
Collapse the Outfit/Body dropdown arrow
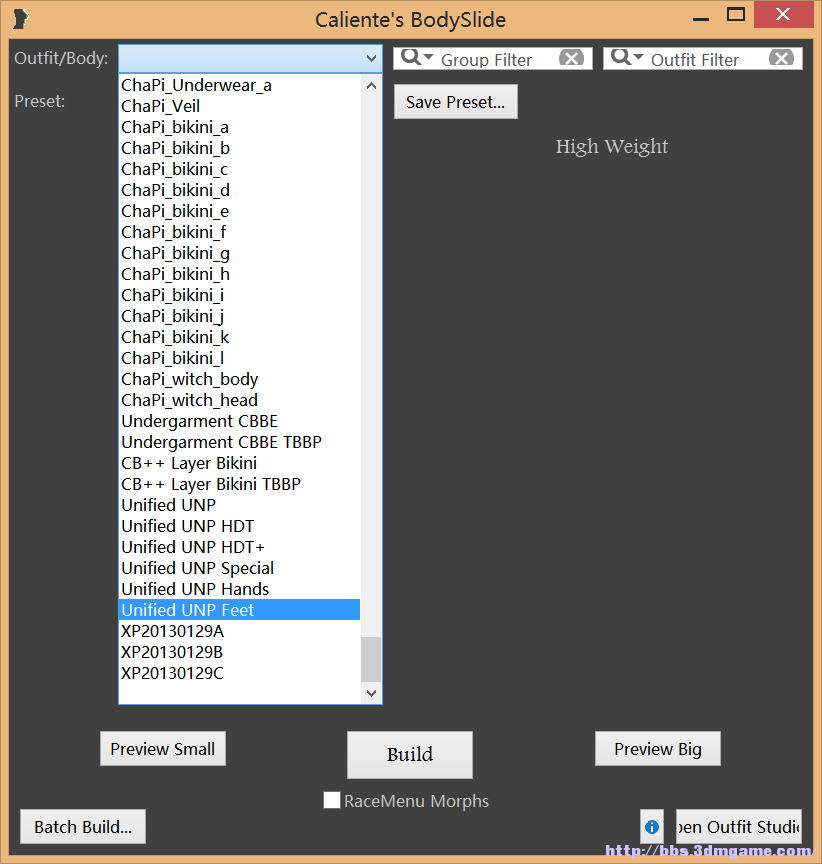pyautogui.click(x=371, y=58)
